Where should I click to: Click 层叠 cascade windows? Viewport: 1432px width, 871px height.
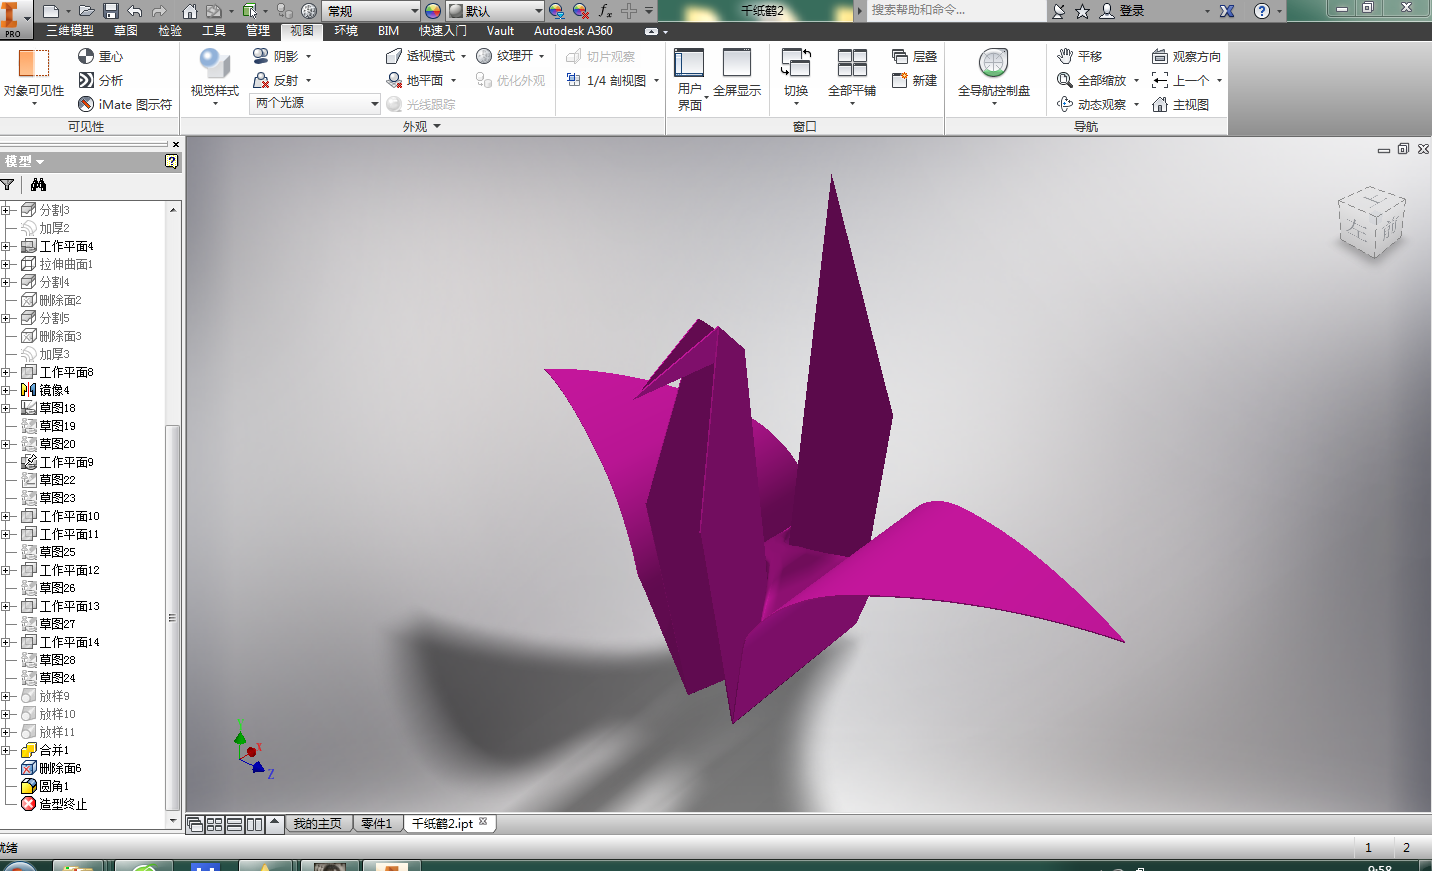click(915, 56)
